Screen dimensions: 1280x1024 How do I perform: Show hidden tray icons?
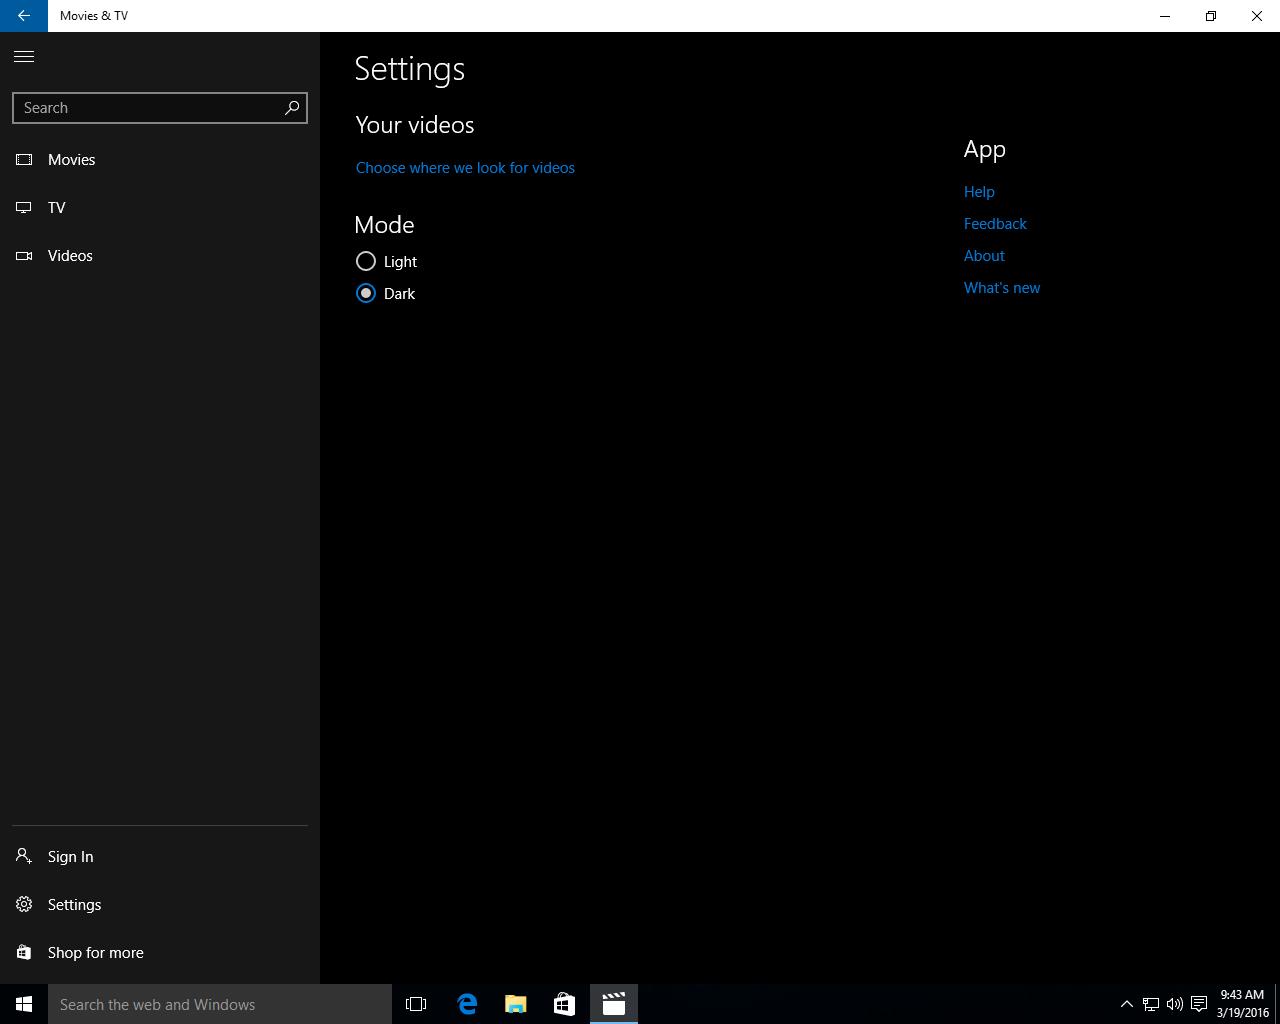coord(1126,1004)
